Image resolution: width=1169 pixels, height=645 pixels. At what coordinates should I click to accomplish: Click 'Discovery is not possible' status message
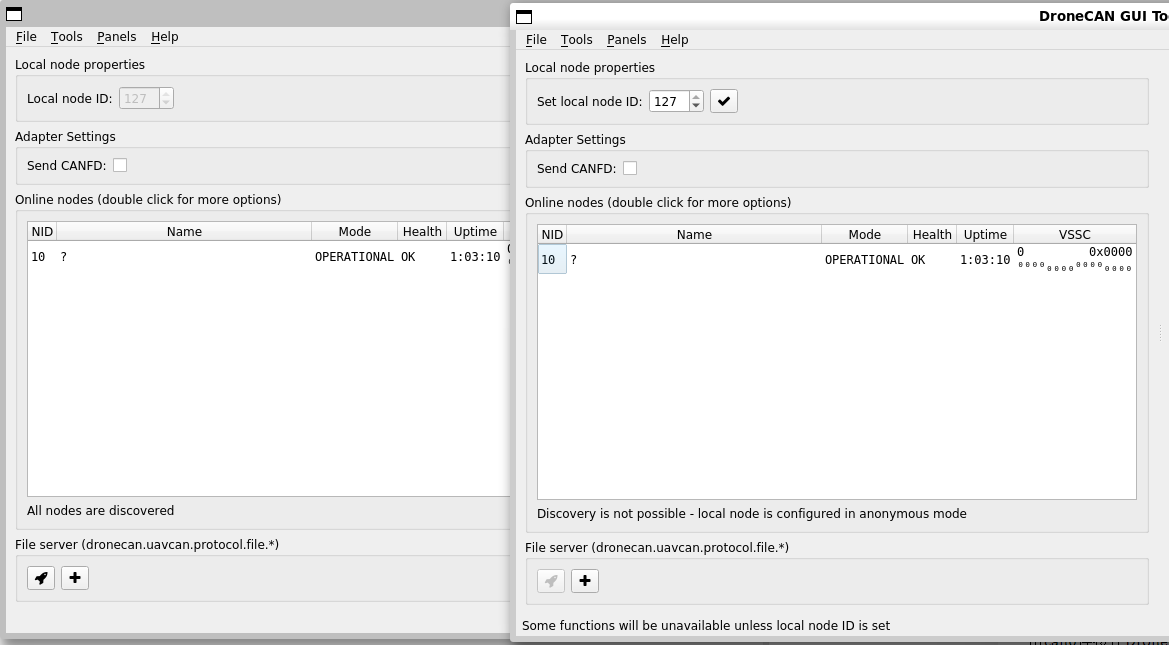tap(752, 514)
